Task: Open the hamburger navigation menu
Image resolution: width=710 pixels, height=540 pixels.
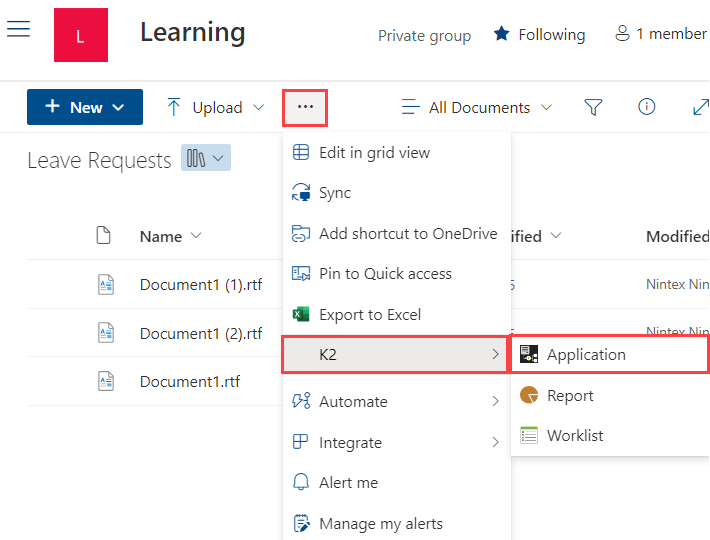Action: pyautogui.click(x=18, y=28)
